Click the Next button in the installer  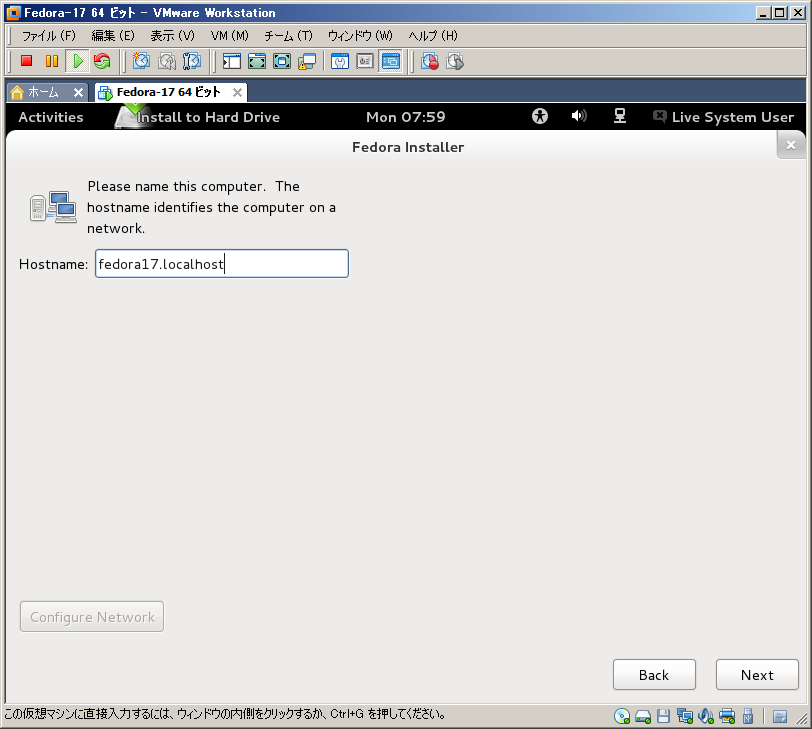[757, 675]
